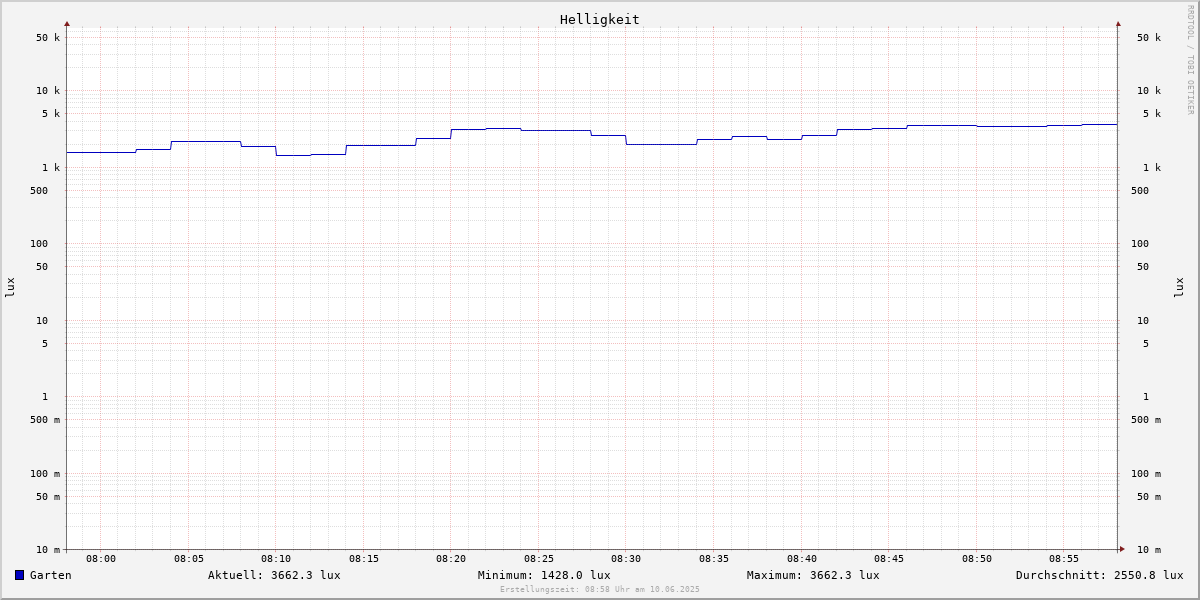Click the 1 k label on left axis
The height and width of the screenshot is (600, 1200).
51,168
